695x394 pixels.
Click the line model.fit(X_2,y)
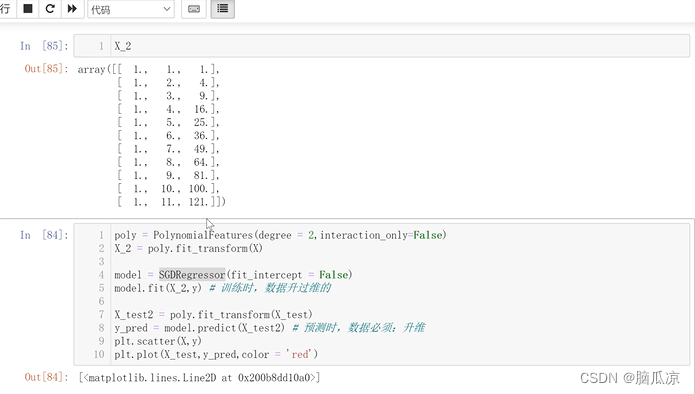157,288
